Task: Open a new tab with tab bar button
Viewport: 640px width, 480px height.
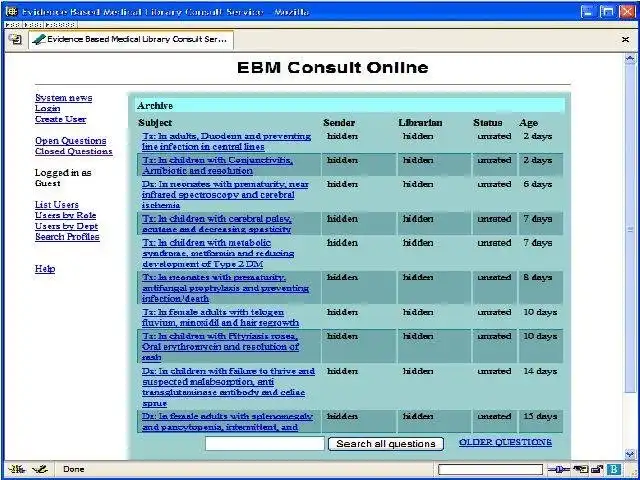Action: (15, 40)
